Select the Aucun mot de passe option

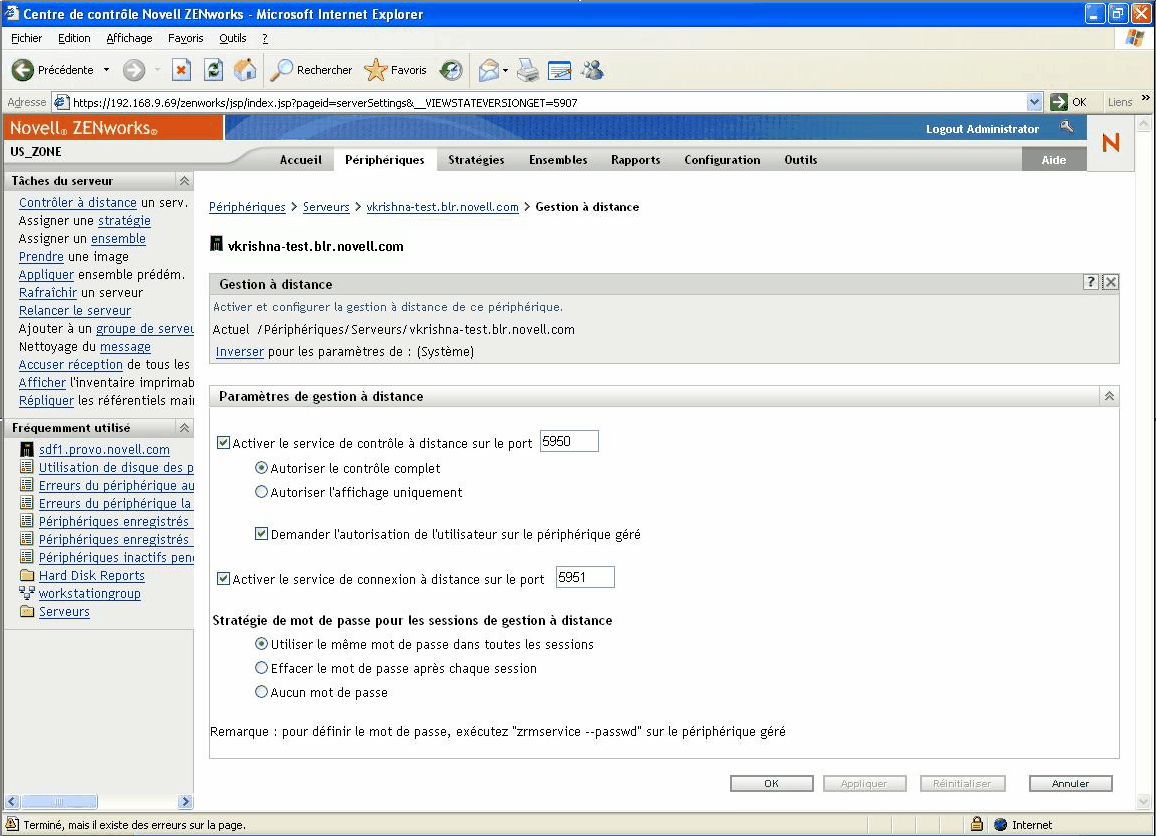261,692
